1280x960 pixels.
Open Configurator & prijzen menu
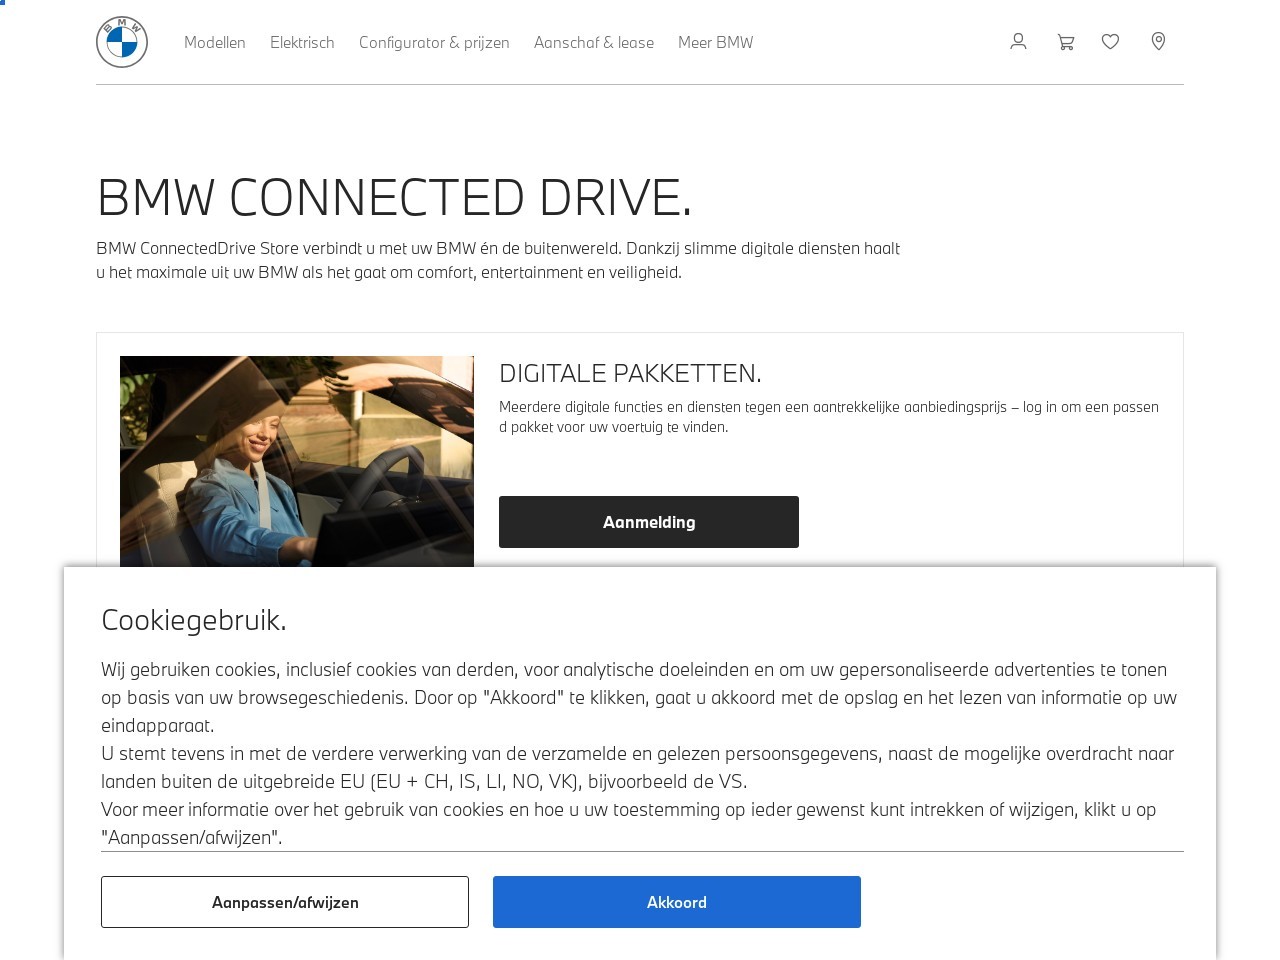[434, 42]
